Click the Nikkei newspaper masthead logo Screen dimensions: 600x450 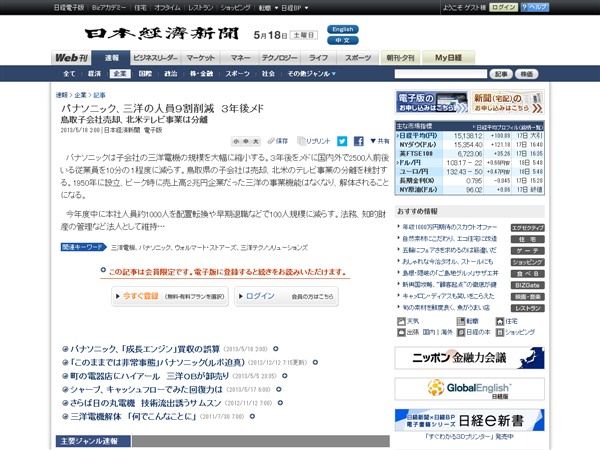click(162, 34)
